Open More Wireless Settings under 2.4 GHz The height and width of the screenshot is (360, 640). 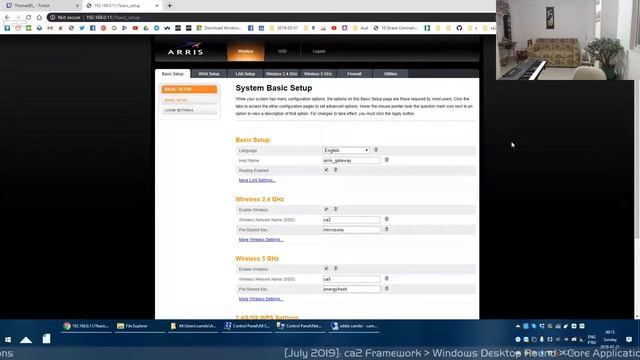(261, 240)
